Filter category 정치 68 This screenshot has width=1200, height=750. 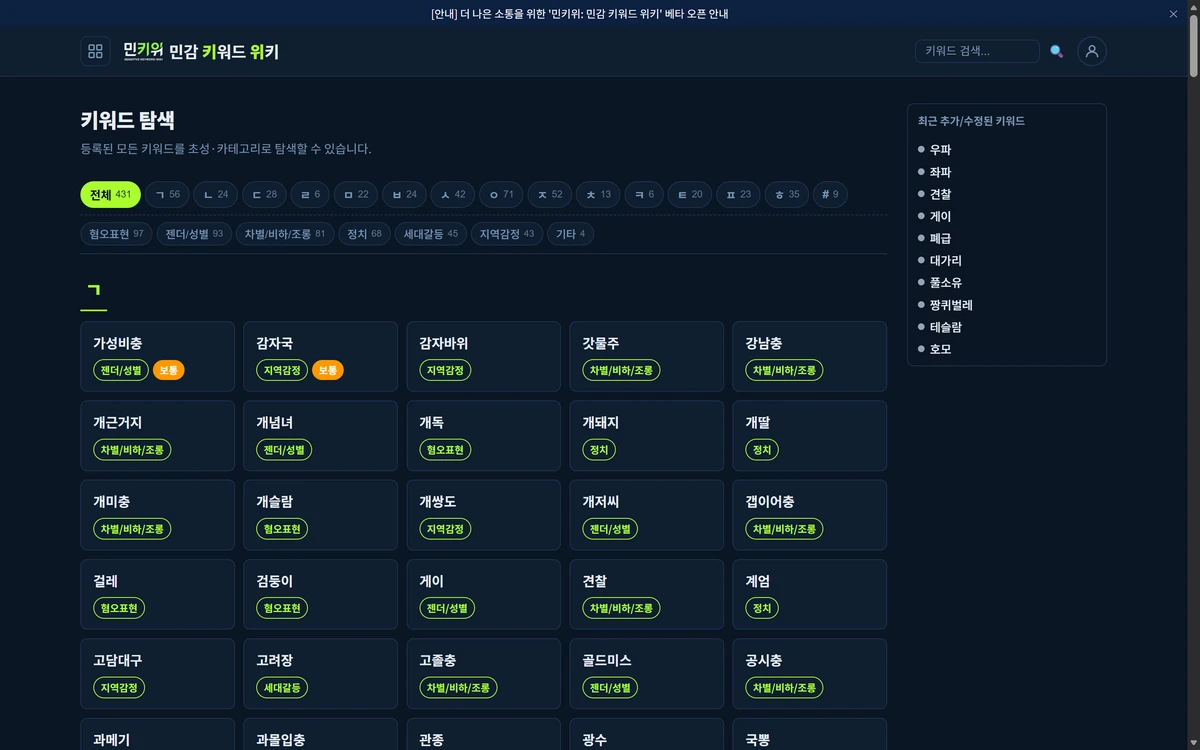[x=364, y=234]
